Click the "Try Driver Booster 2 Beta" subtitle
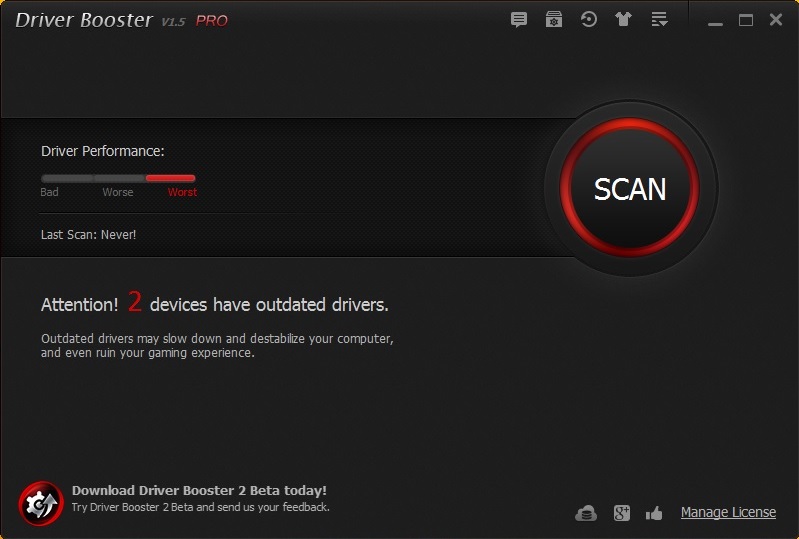The width and height of the screenshot is (799, 539). [x=200, y=507]
